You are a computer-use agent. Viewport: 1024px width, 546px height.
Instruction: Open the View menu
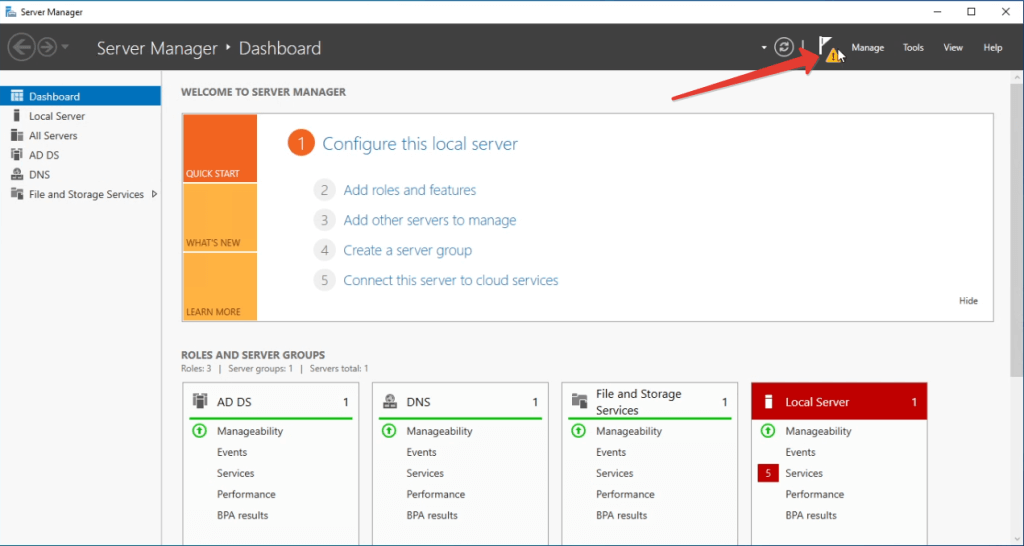(x=953, y=48)
